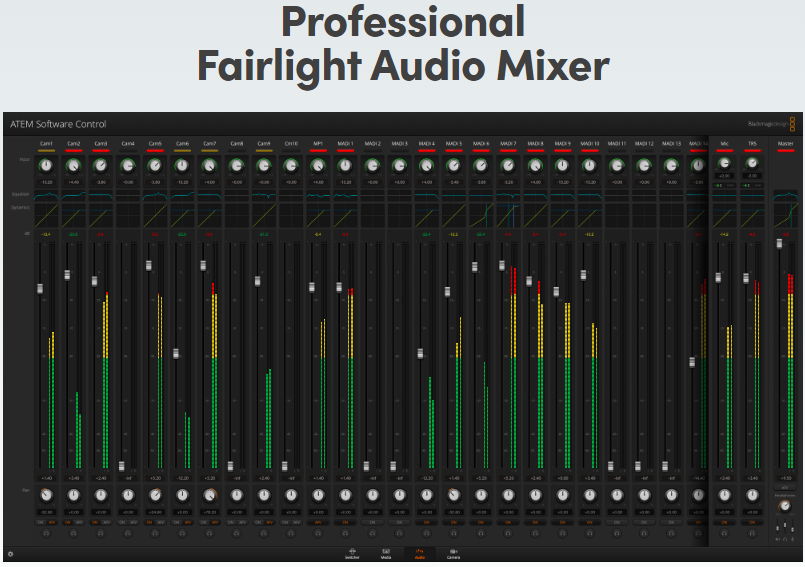The image size is (805, 567).
Task: Toggle the Mic channel ON button
Action: [x=724, y=522]
